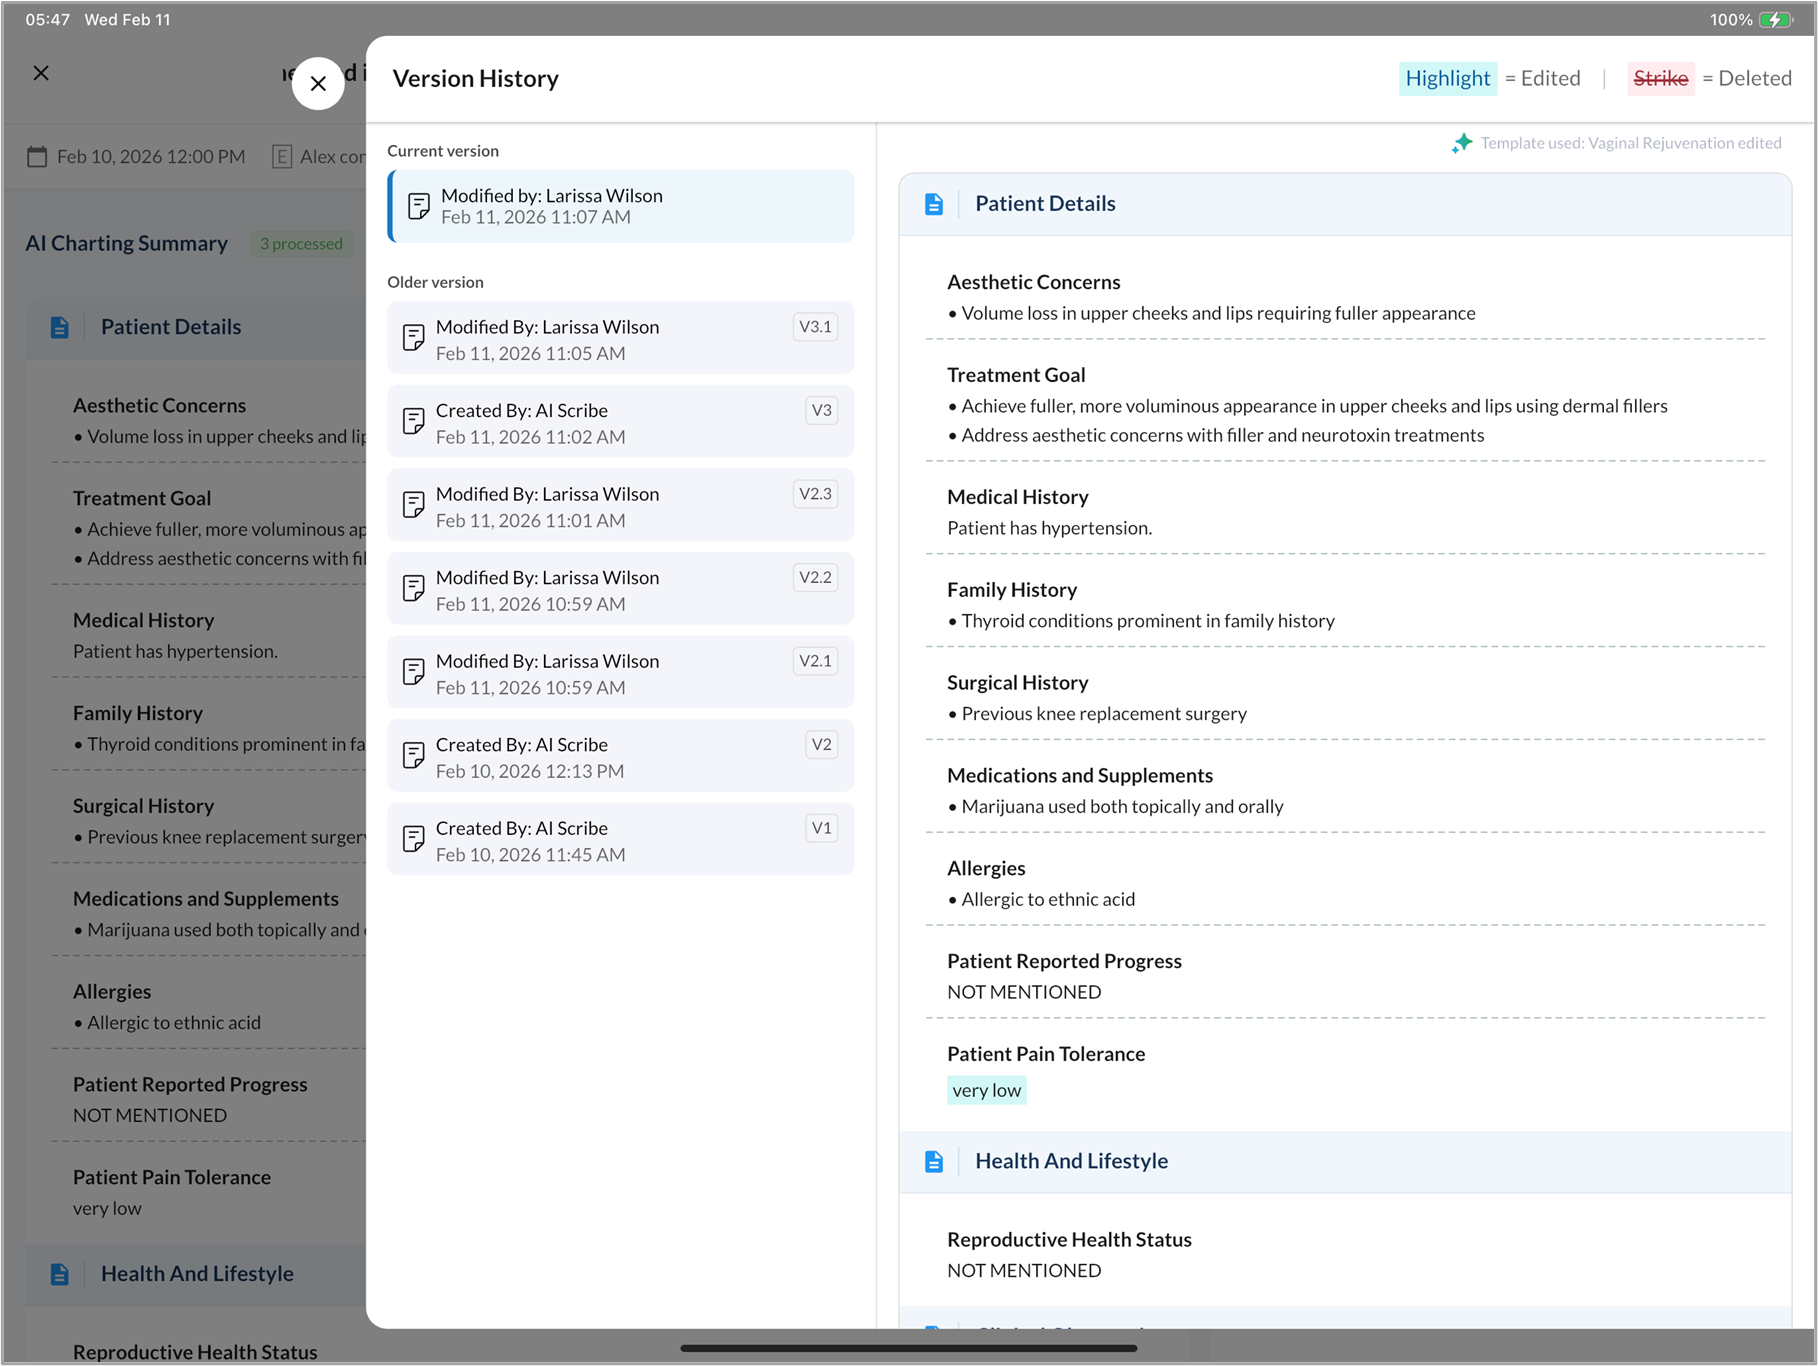
Task: Open version V3.1 by Larissa Wilson
Action: pos(620,339)
